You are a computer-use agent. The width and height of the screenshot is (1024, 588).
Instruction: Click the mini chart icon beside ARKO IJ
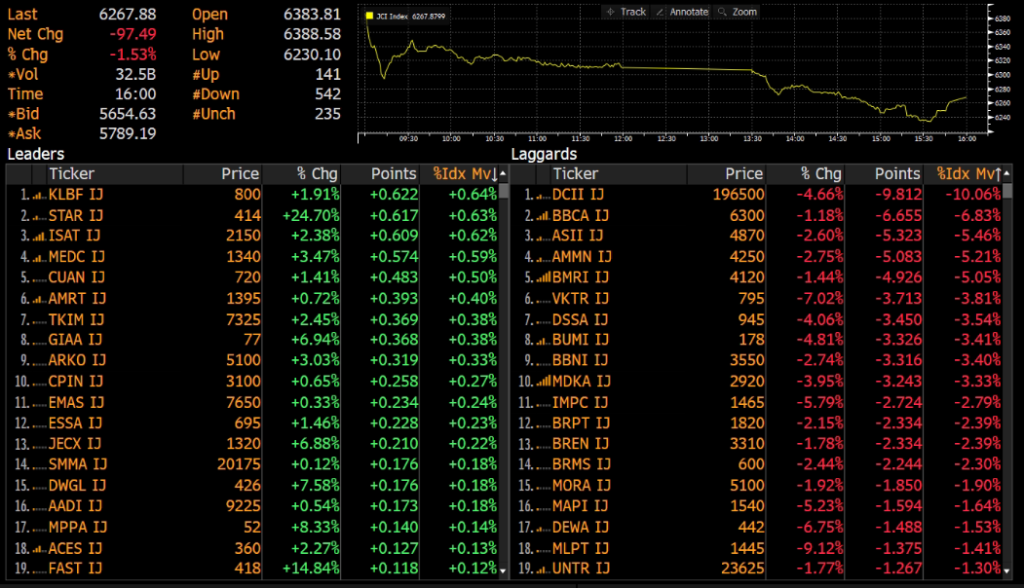[x=39, y=361]
